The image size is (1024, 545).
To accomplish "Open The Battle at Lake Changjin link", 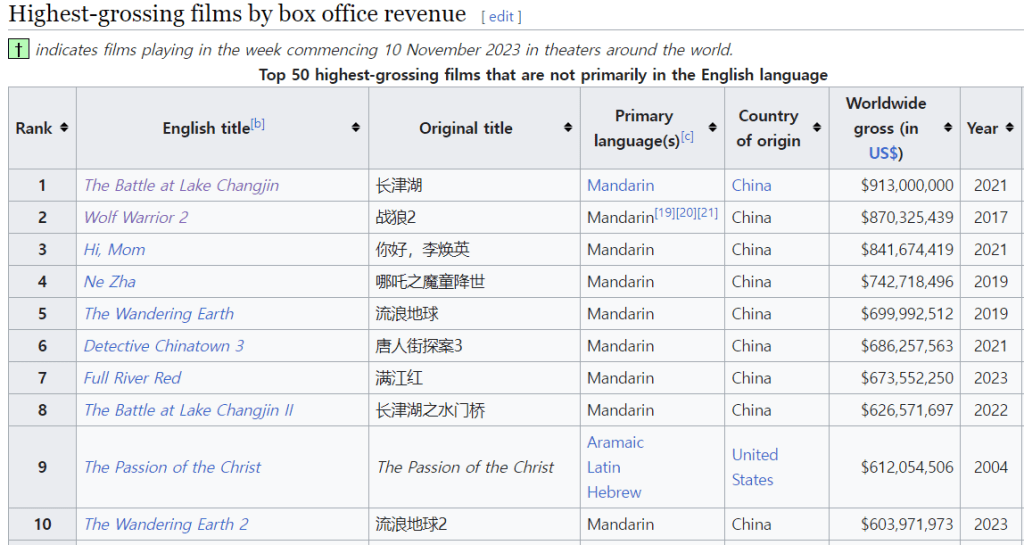I will [181, 185].
